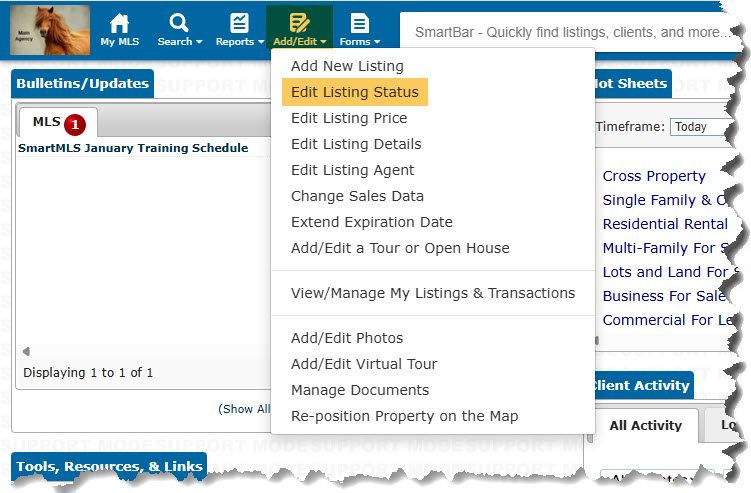Open Cross Property hot sheet
Screen dimensions: 751x493
pyautogui.click(x=654, y=176)
